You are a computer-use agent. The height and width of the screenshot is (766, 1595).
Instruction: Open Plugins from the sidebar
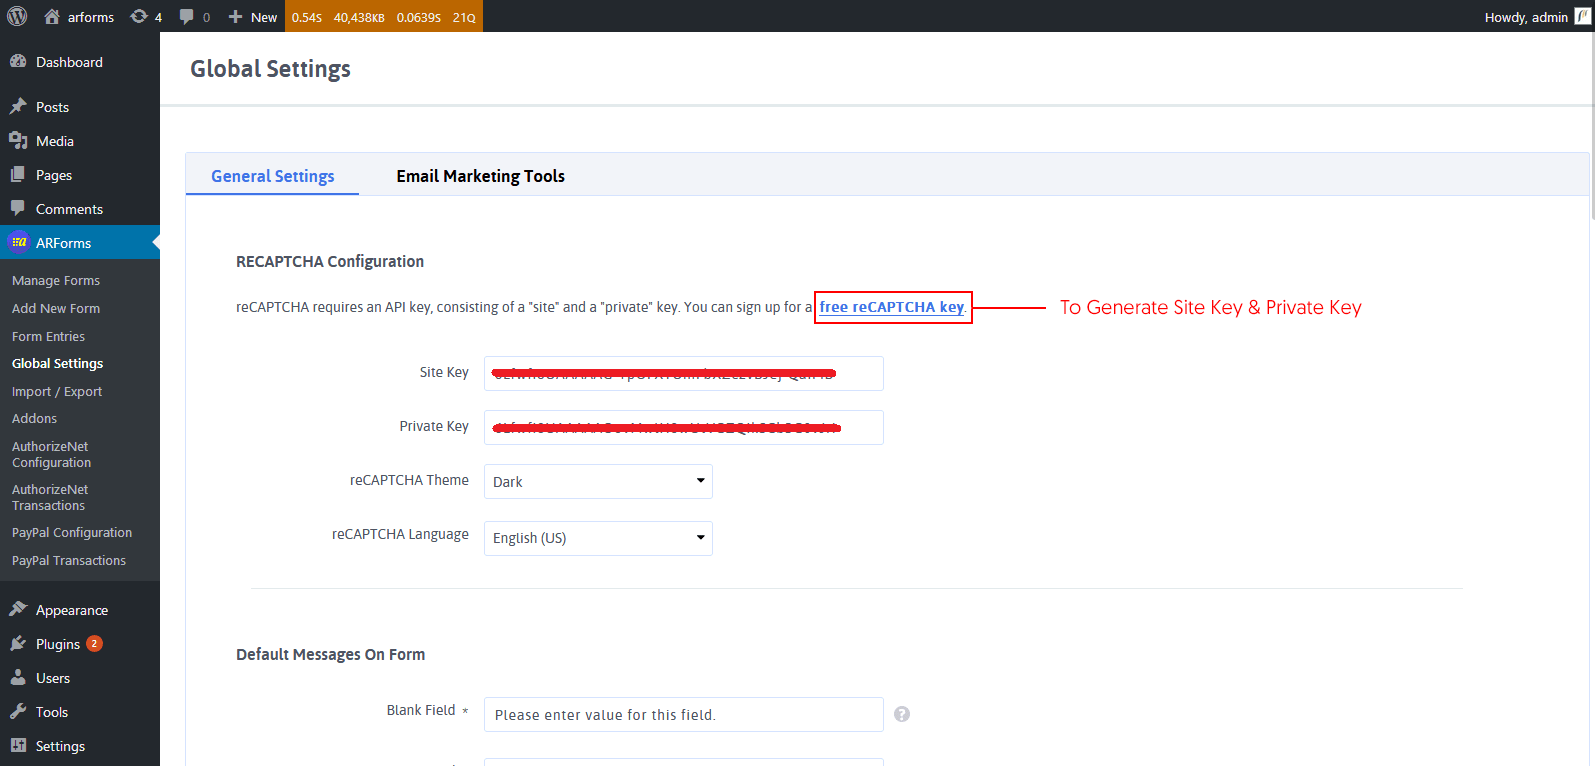pyautogui.click(x=57, y=644)
